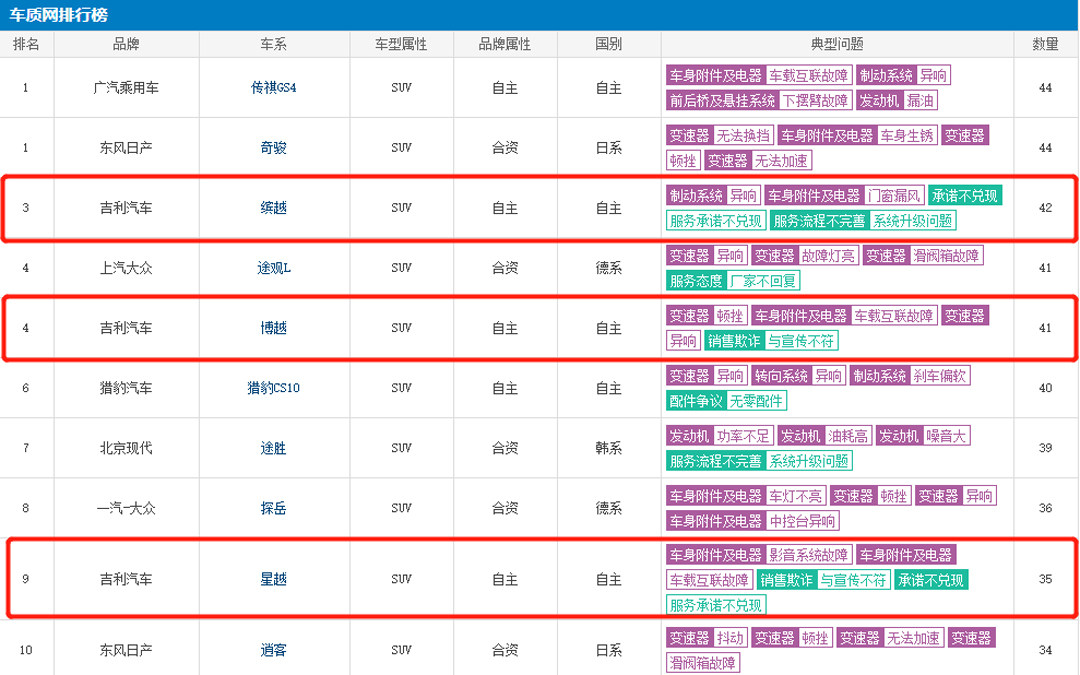The height and width of the screenshot is (675, 1080).
Task: Open the 博越 car series link
Action: point(273,328)
